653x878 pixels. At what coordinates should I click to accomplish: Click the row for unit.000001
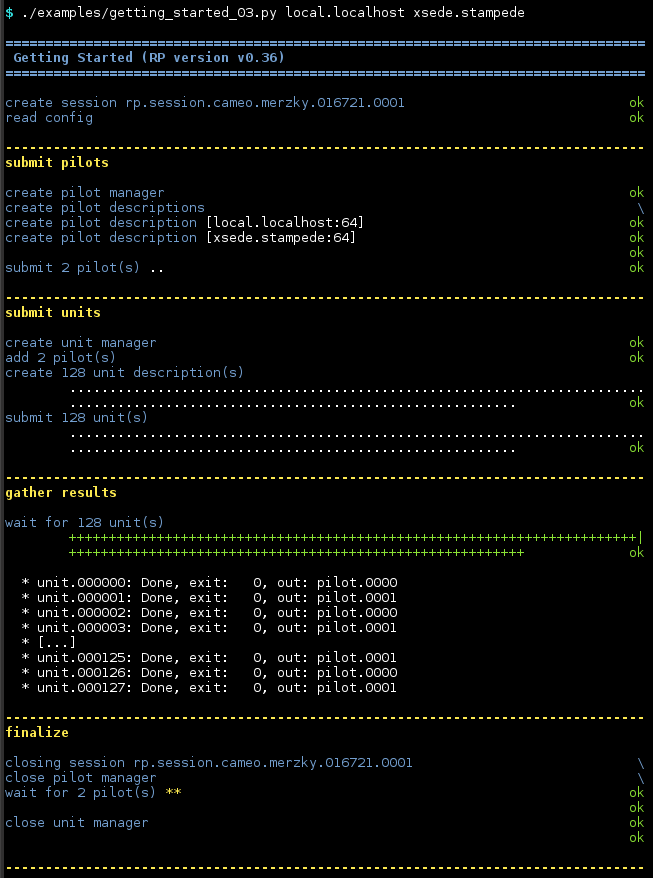tap(209, 598)
